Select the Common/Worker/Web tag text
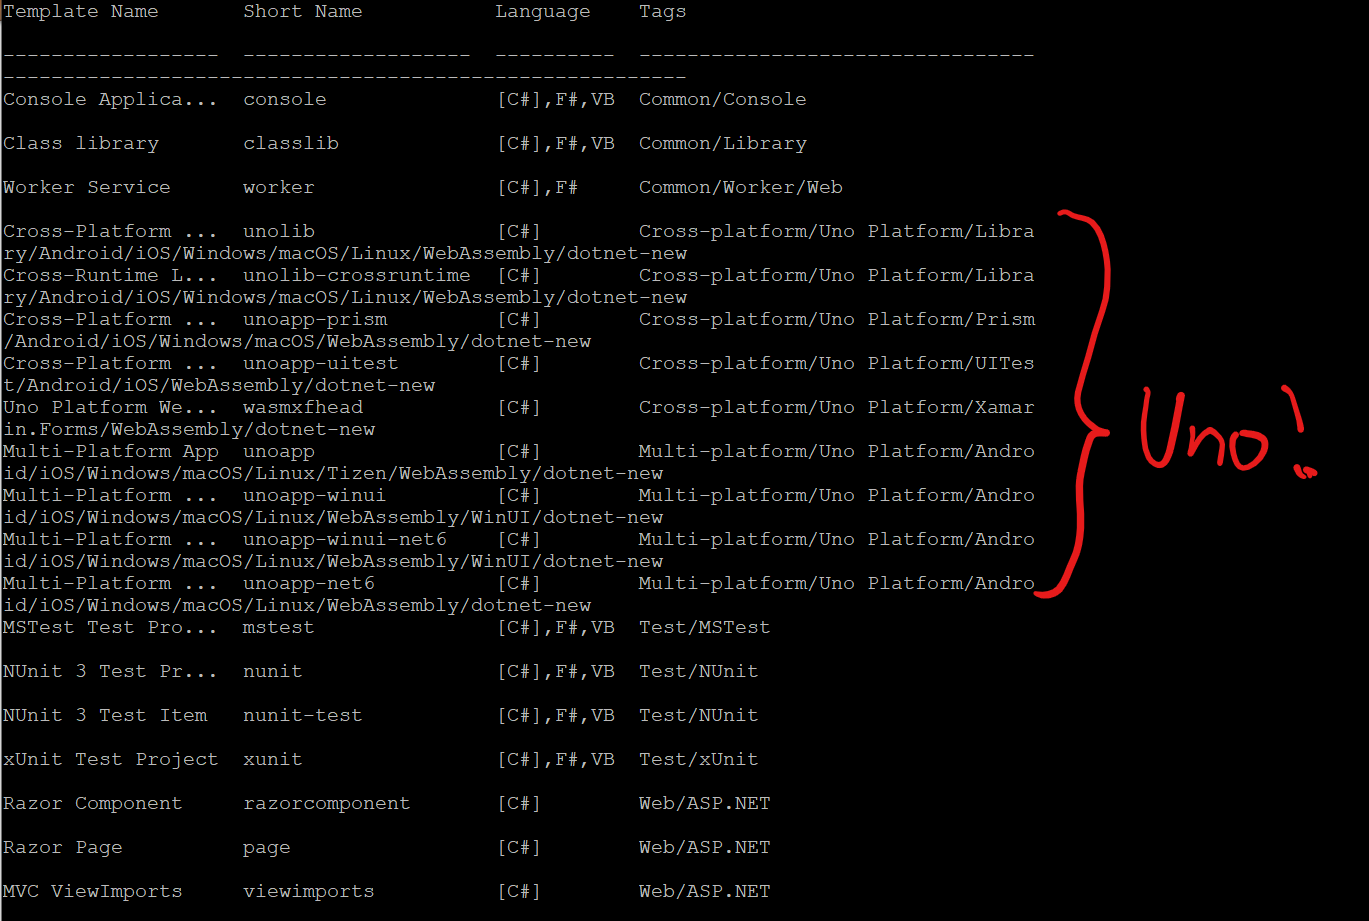 coord(741,187)
